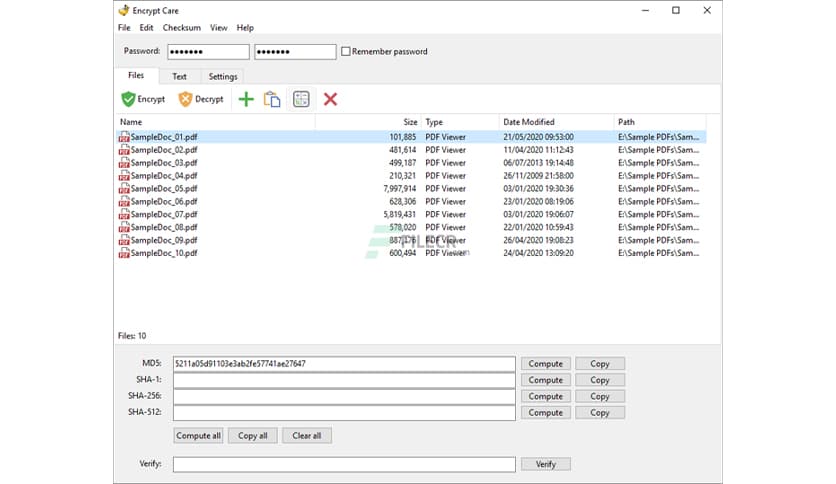Sort by the Name column header
Viewport: 836px width, 484px height.
point(215,122)
